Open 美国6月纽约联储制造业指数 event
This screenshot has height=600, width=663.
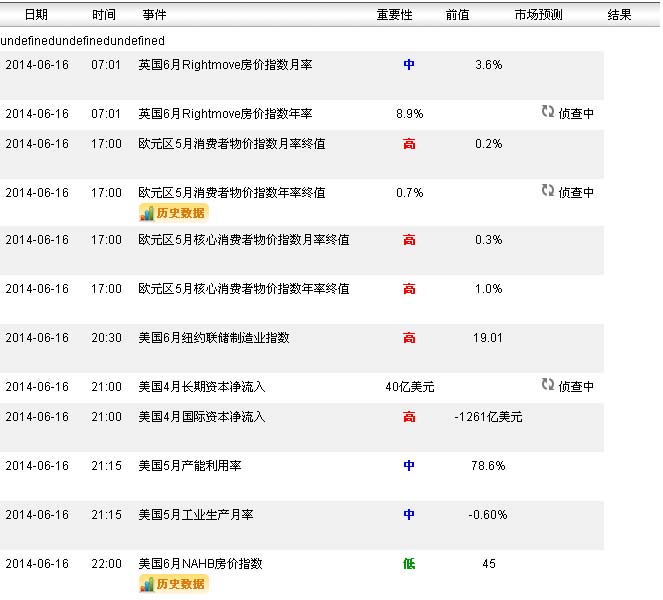(214, 338)
